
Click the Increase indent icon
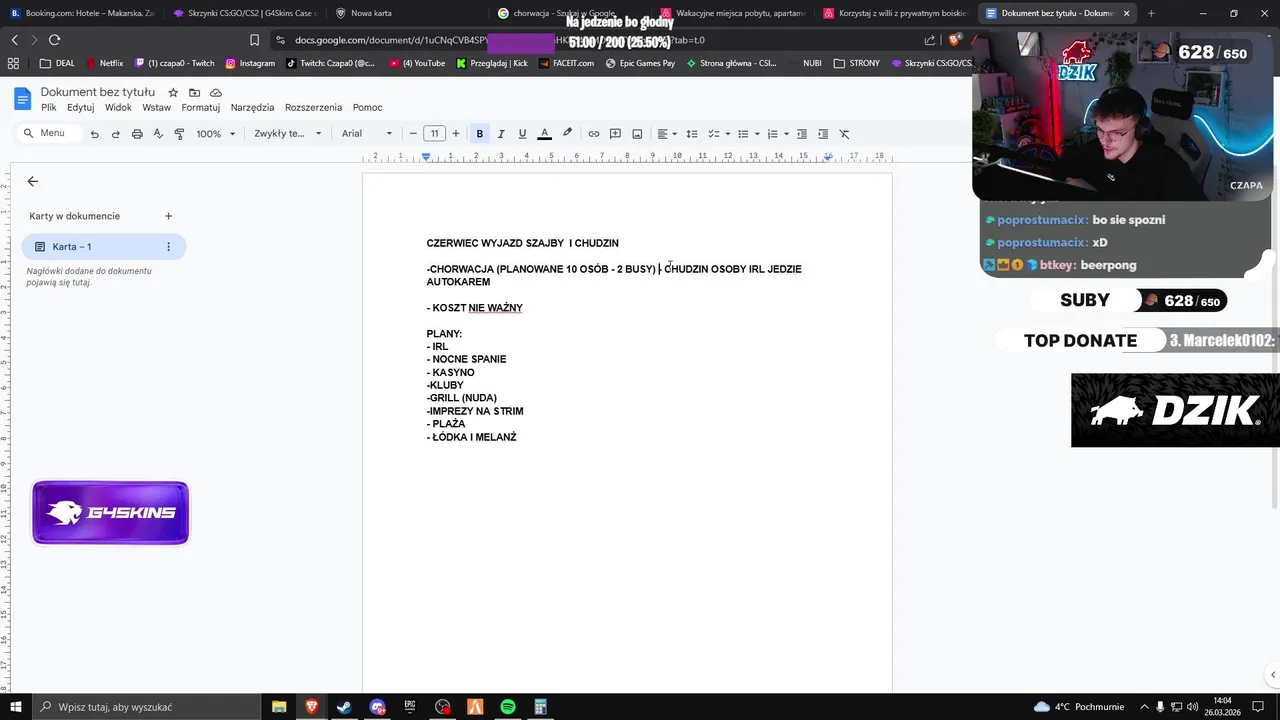point(823,134)
